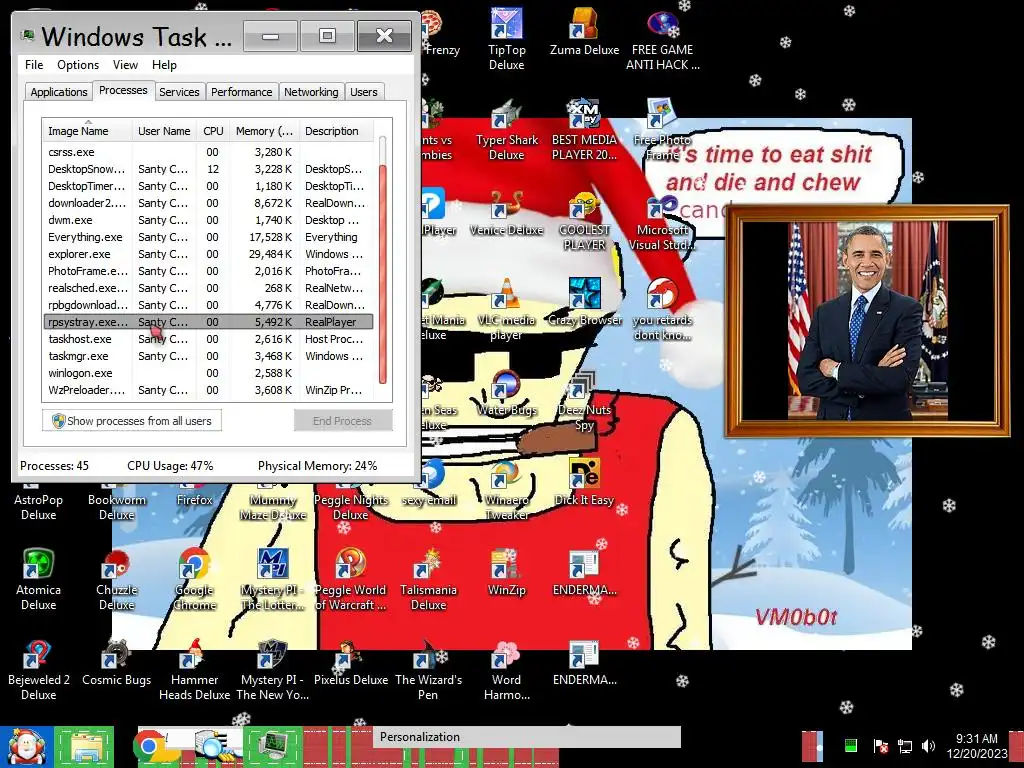Image resolution: width=1024 pixels, height=768 pixels.
Task: Select csrss.exe process row
Action: pos(208,152)
